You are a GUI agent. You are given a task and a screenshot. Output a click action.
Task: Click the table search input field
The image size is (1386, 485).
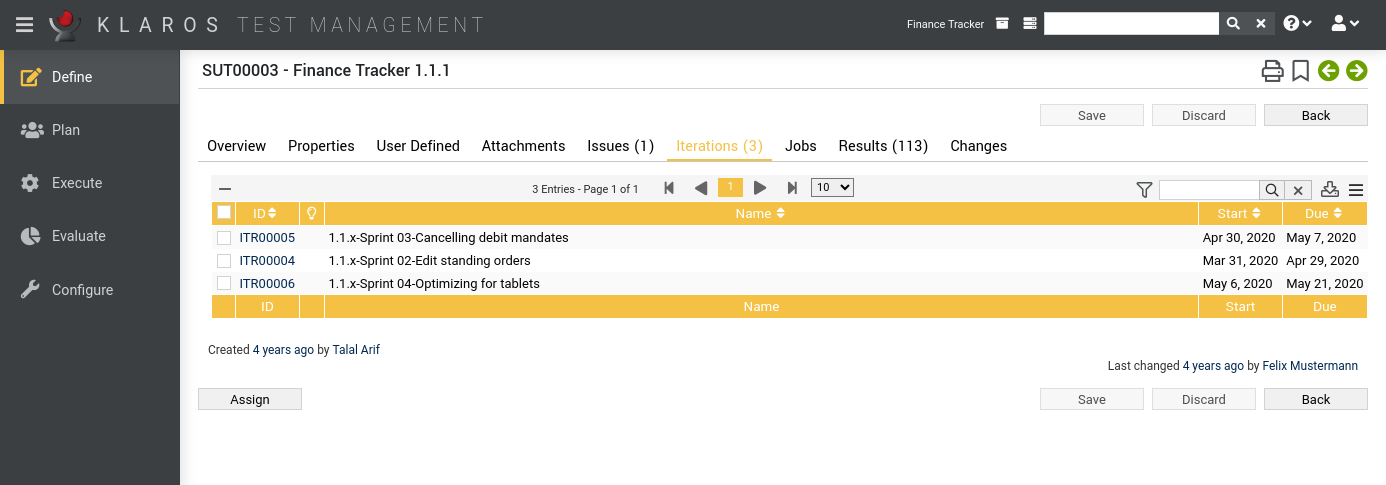1209,190
